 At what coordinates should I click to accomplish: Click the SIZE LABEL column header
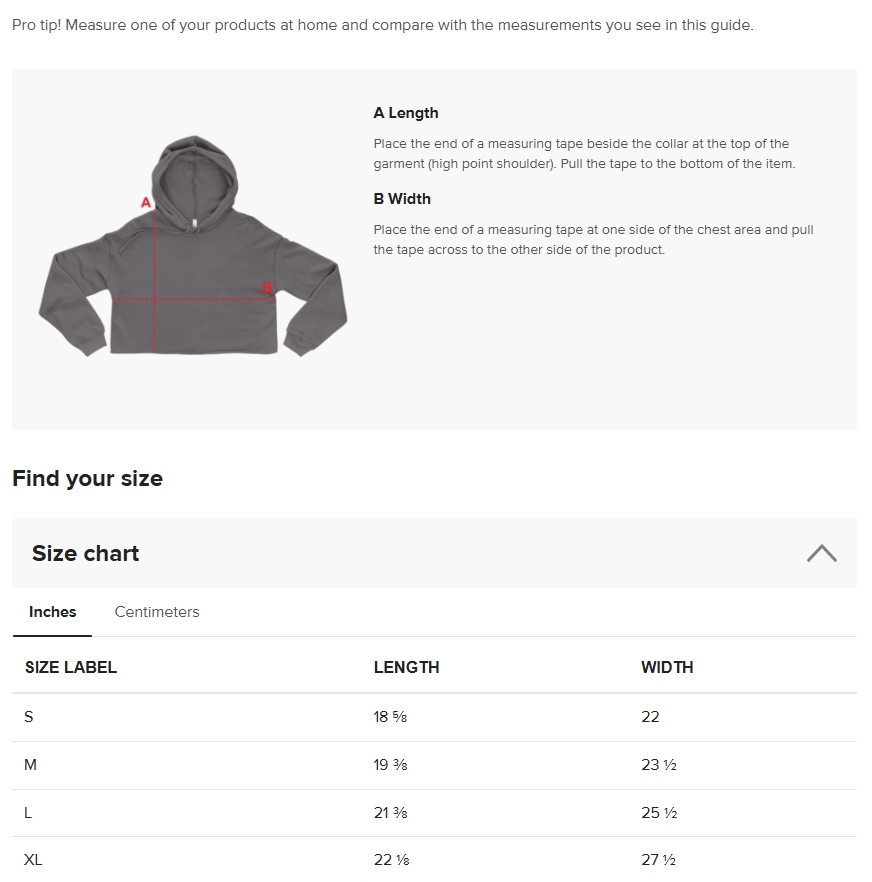pos(71,667)
